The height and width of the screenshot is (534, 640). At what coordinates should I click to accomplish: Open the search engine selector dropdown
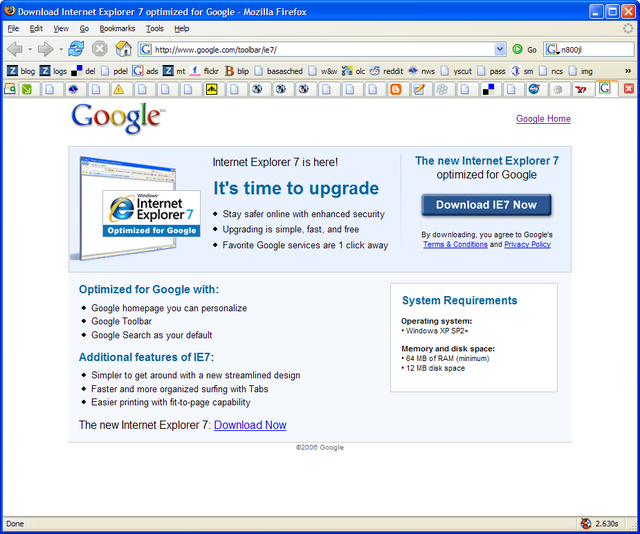coord(553,49)
